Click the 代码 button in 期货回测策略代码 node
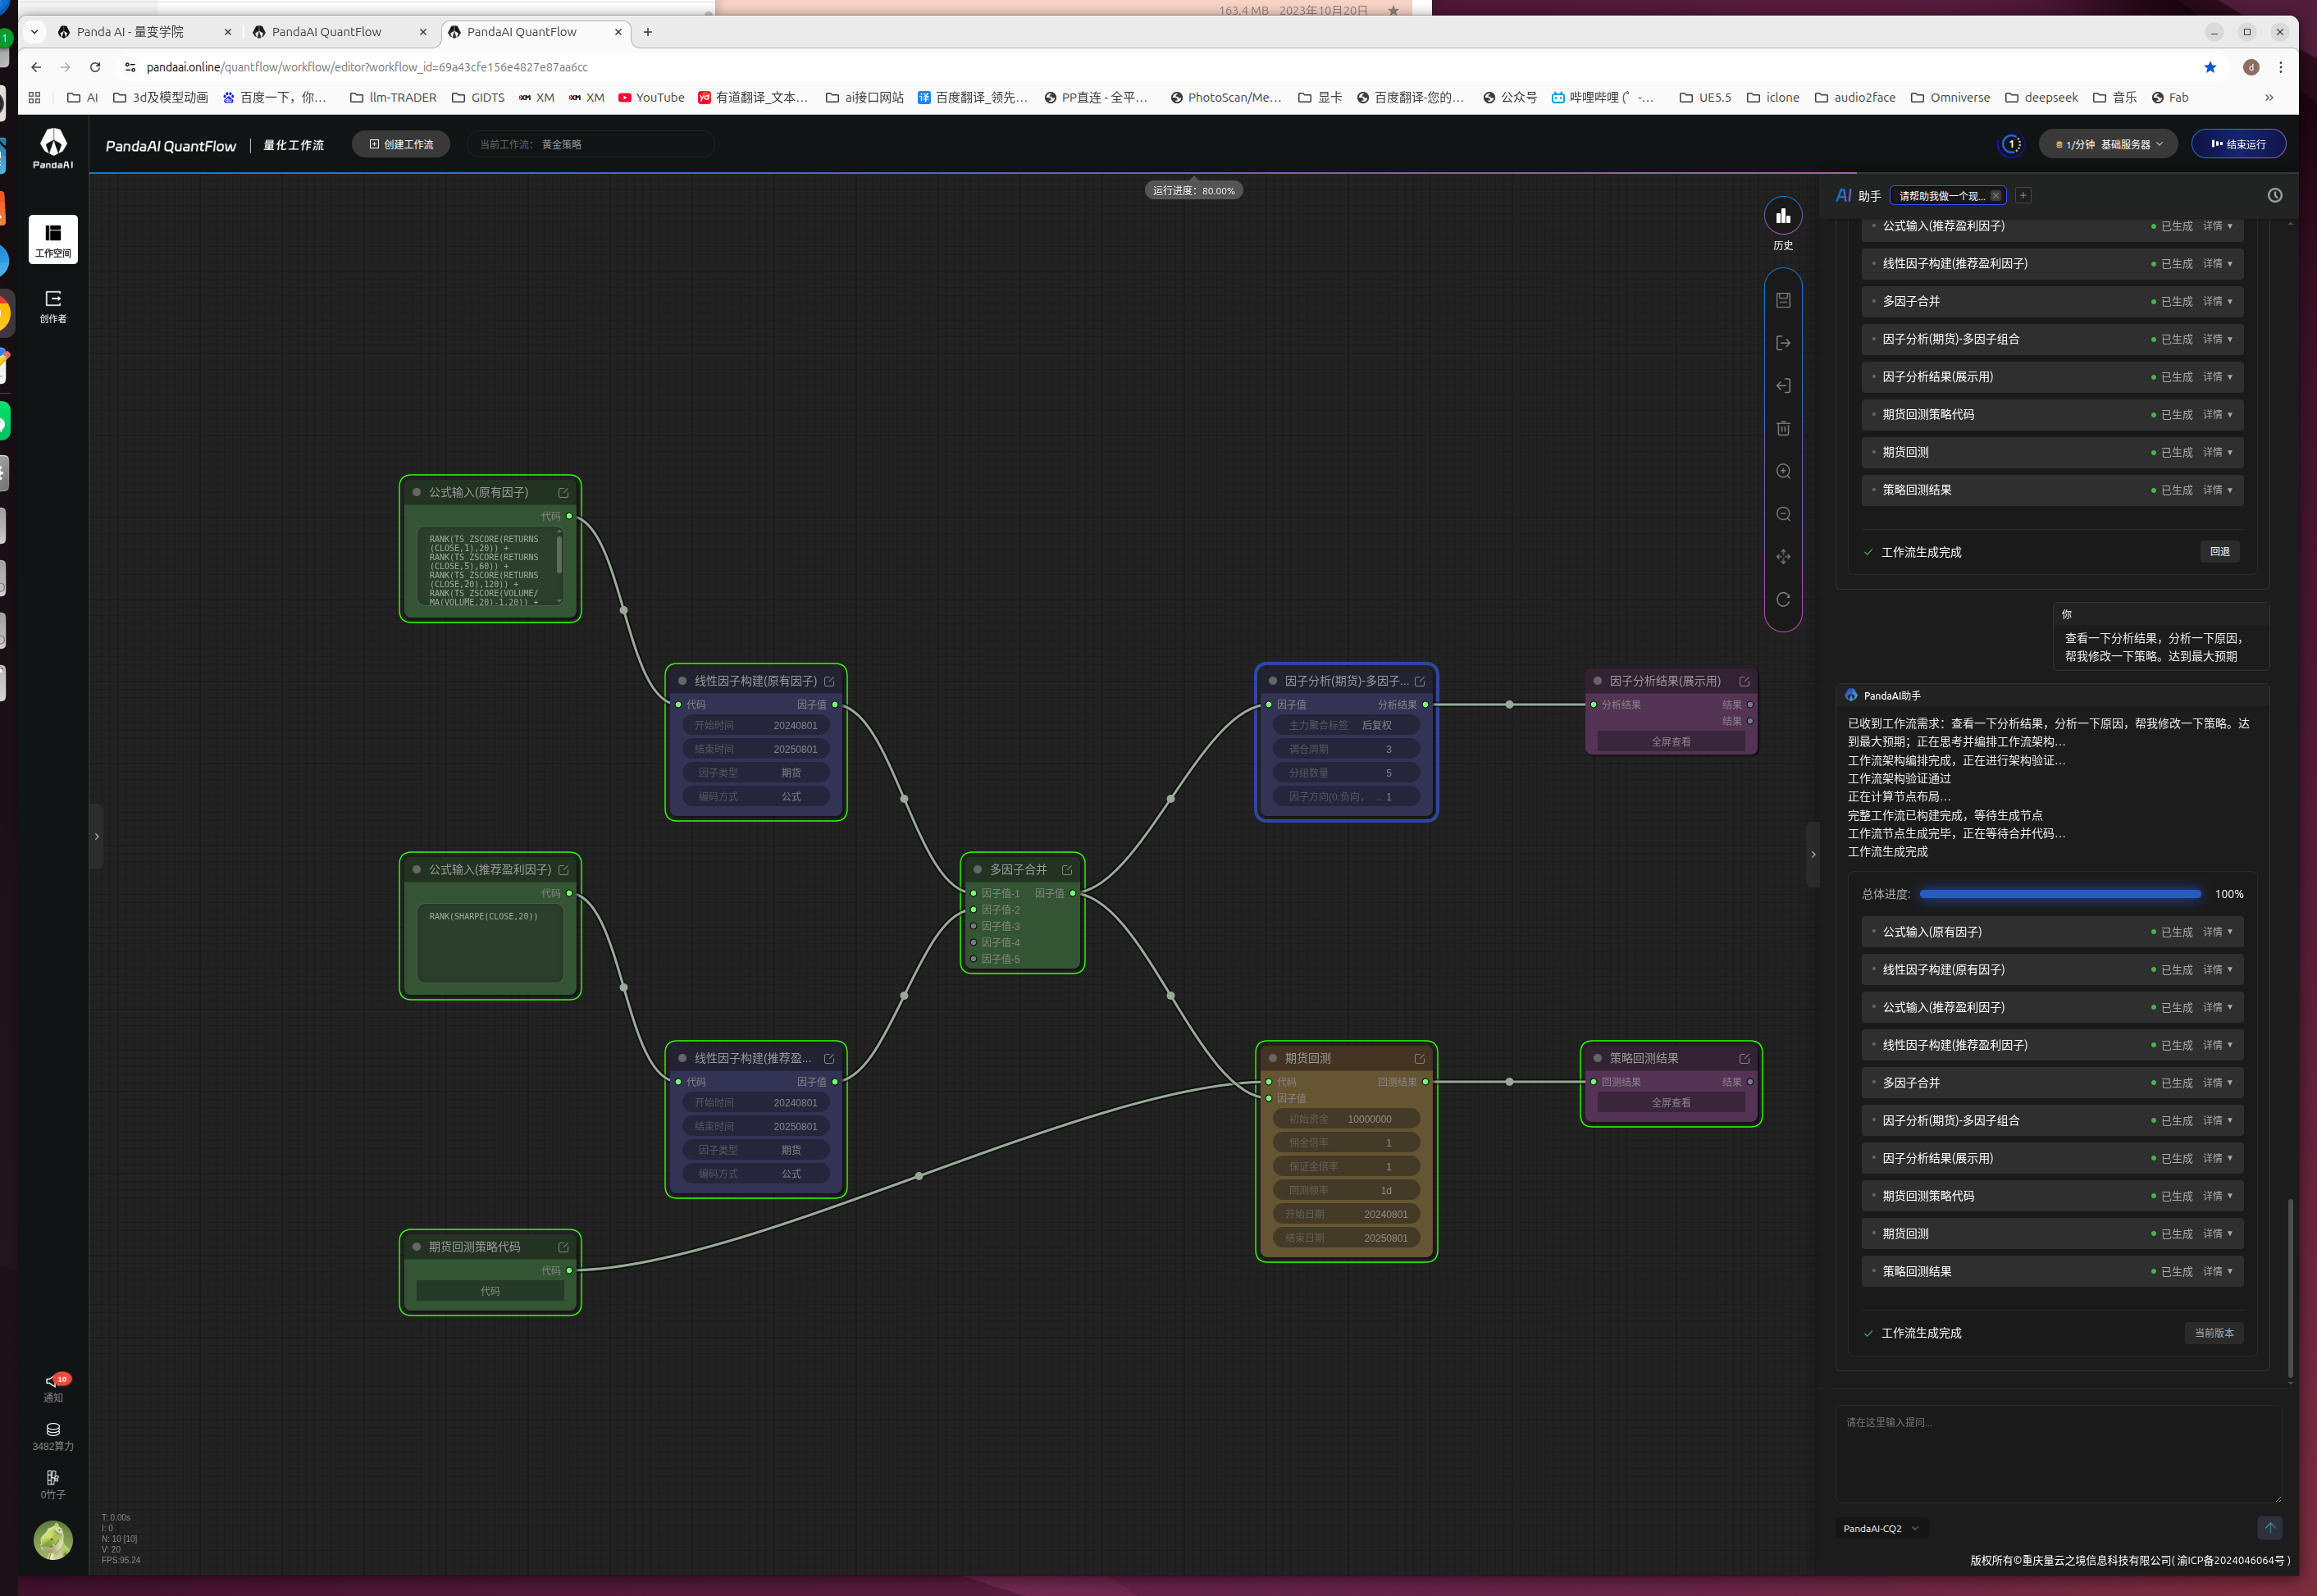The width and height of the screenshot is (2317, 1596). pos(490,1292)
